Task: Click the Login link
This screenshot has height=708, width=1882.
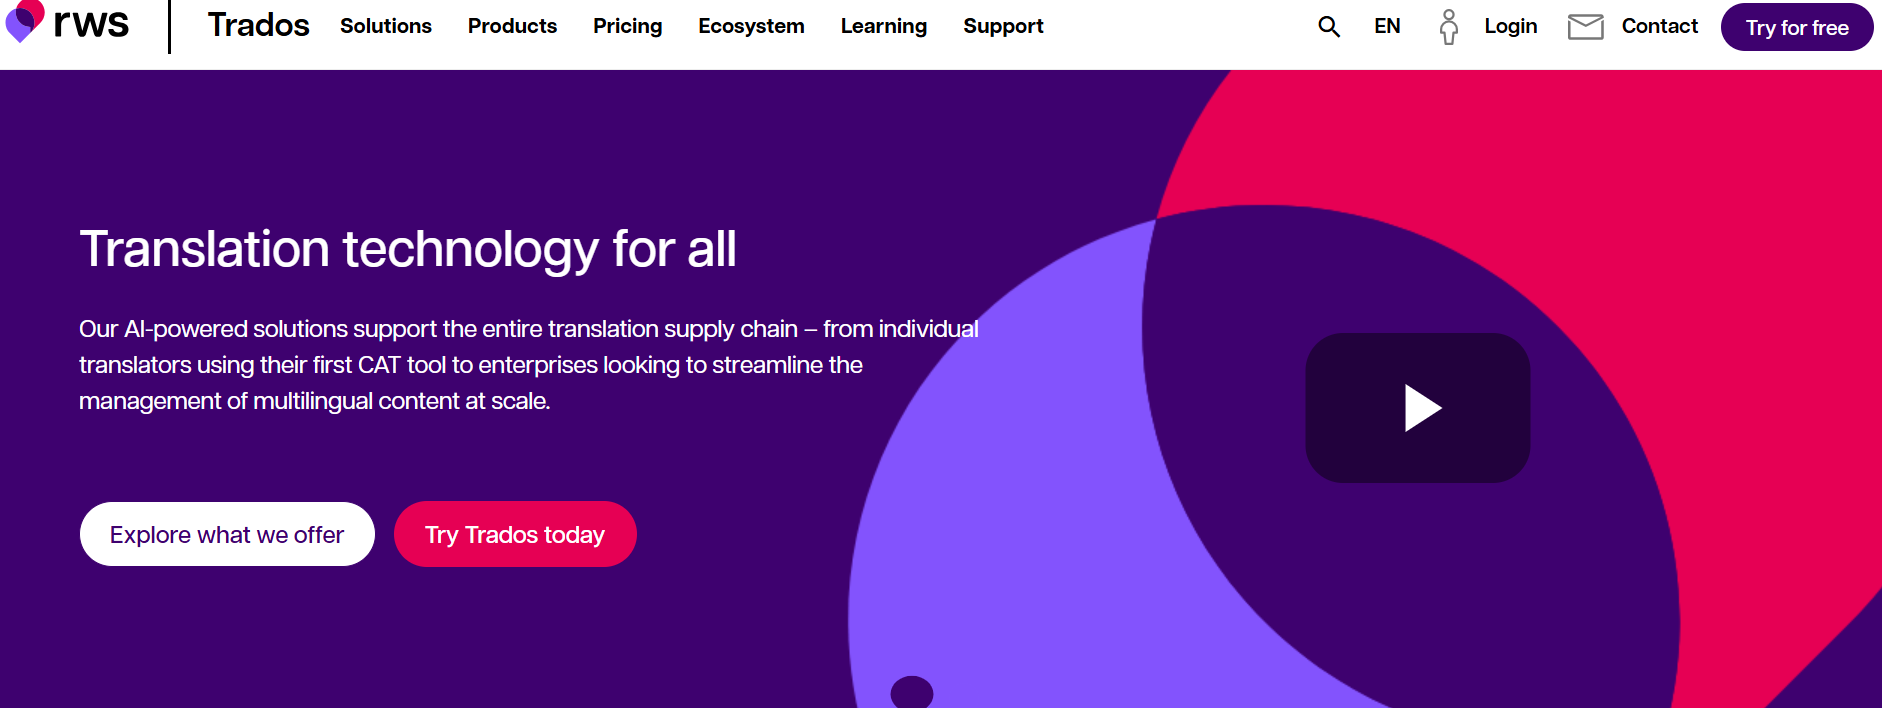Action: coord(1511,27)
